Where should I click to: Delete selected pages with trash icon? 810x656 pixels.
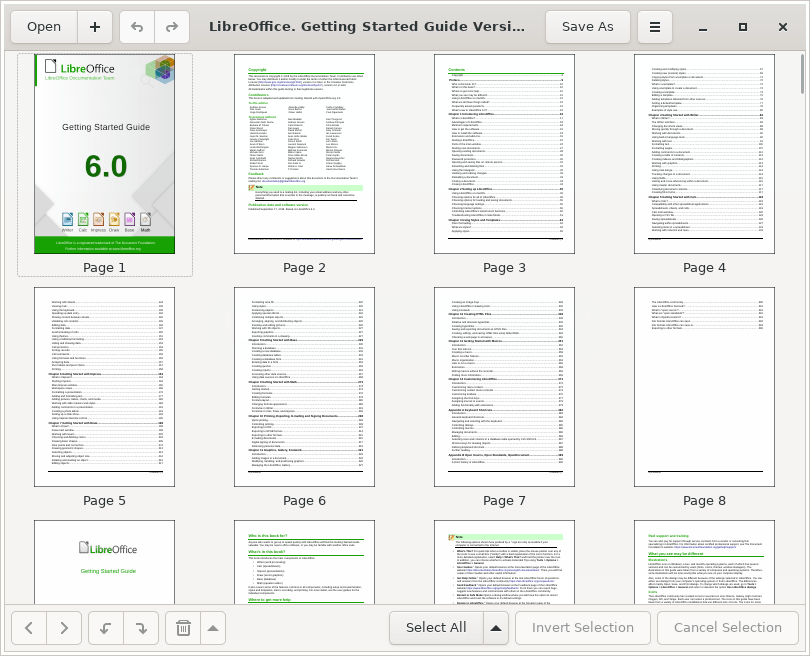coord(183,628)
